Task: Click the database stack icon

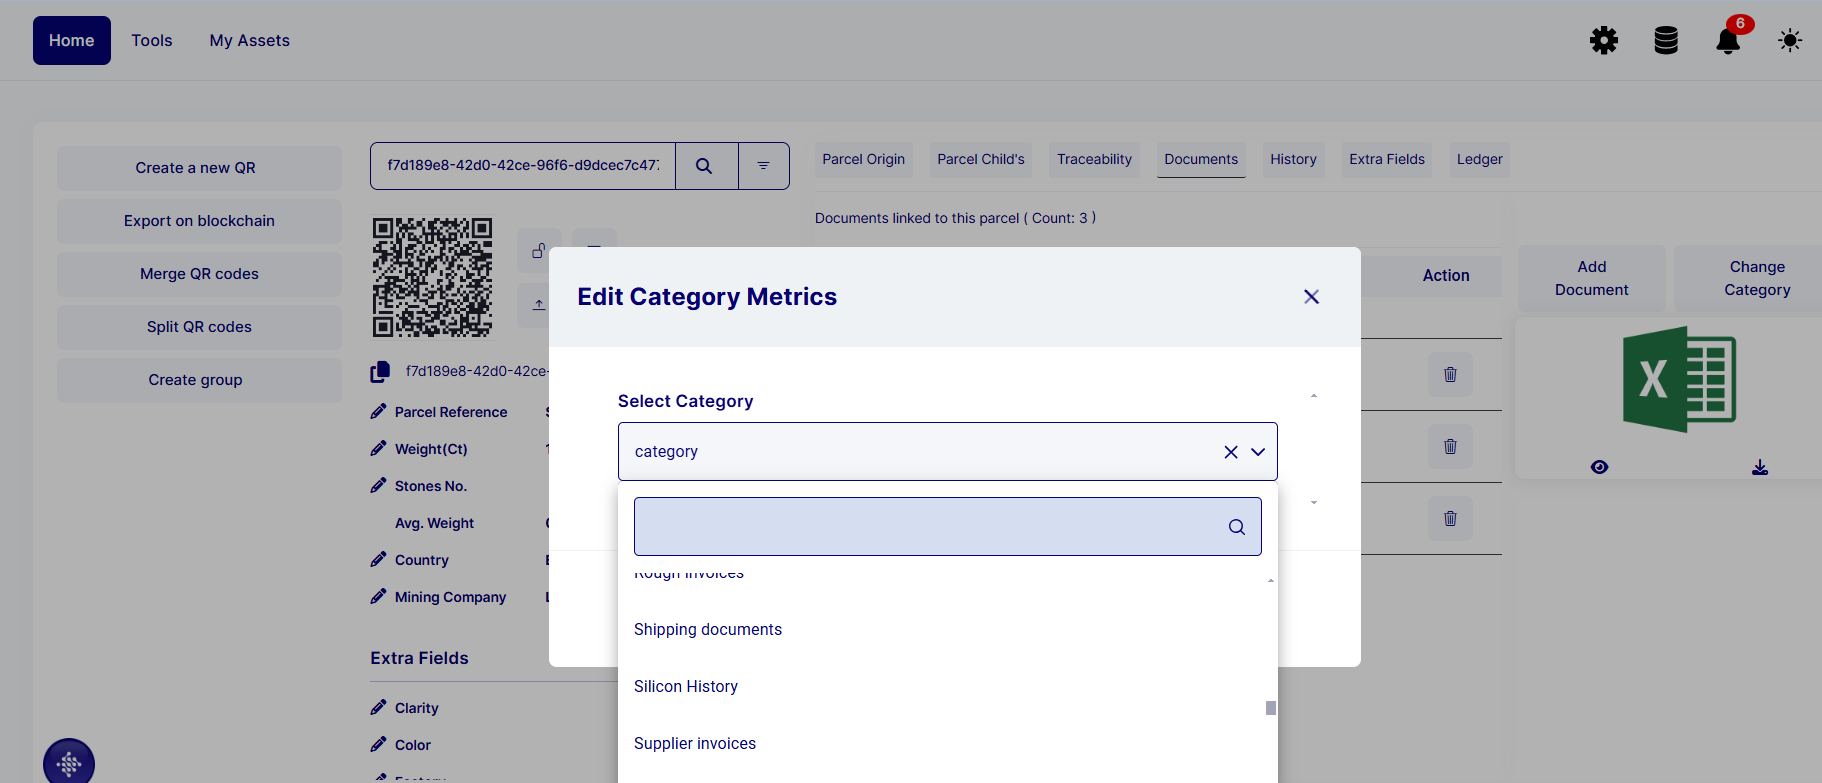Action: [x=1666, y=41]
